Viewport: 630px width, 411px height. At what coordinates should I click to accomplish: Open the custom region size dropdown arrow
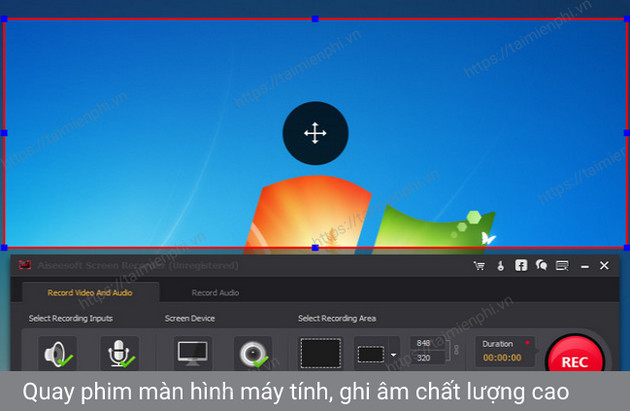(x=394, y=354)
